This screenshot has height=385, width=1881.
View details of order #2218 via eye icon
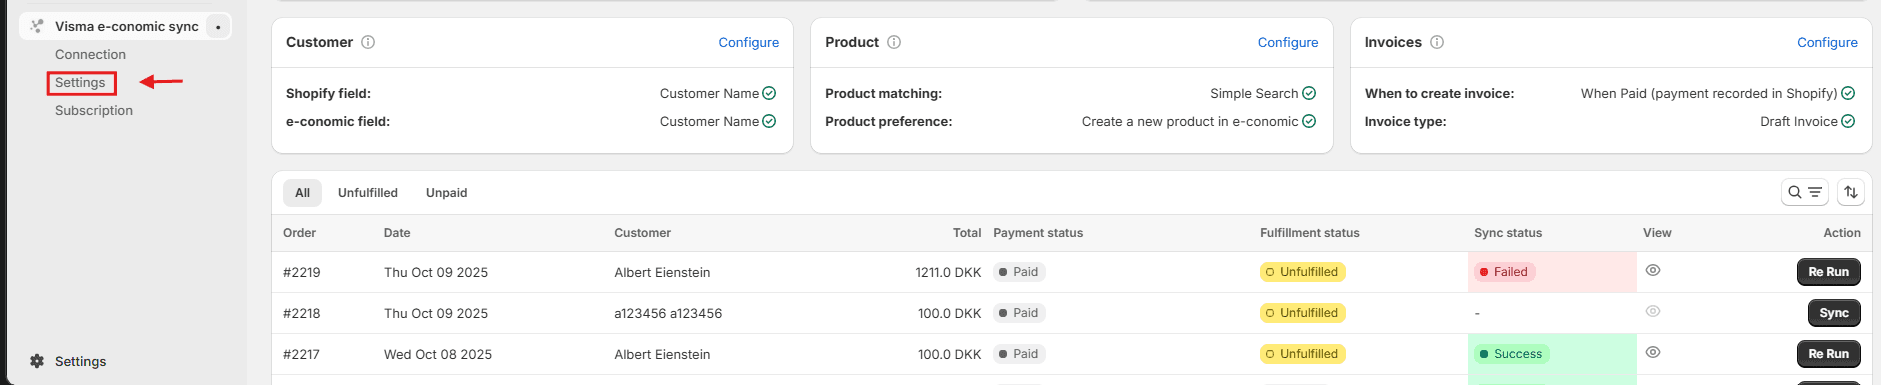[x=1653, y=311]
